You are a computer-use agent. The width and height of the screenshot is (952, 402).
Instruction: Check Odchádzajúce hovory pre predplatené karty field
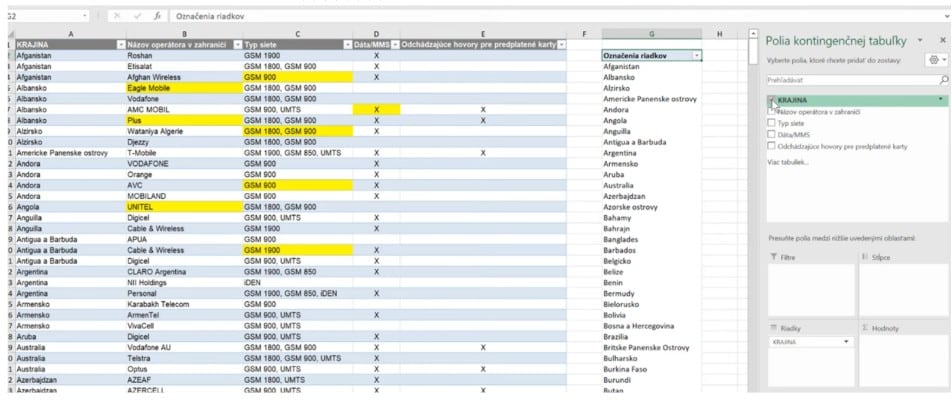pyautogui.click(x=771, y=146)
